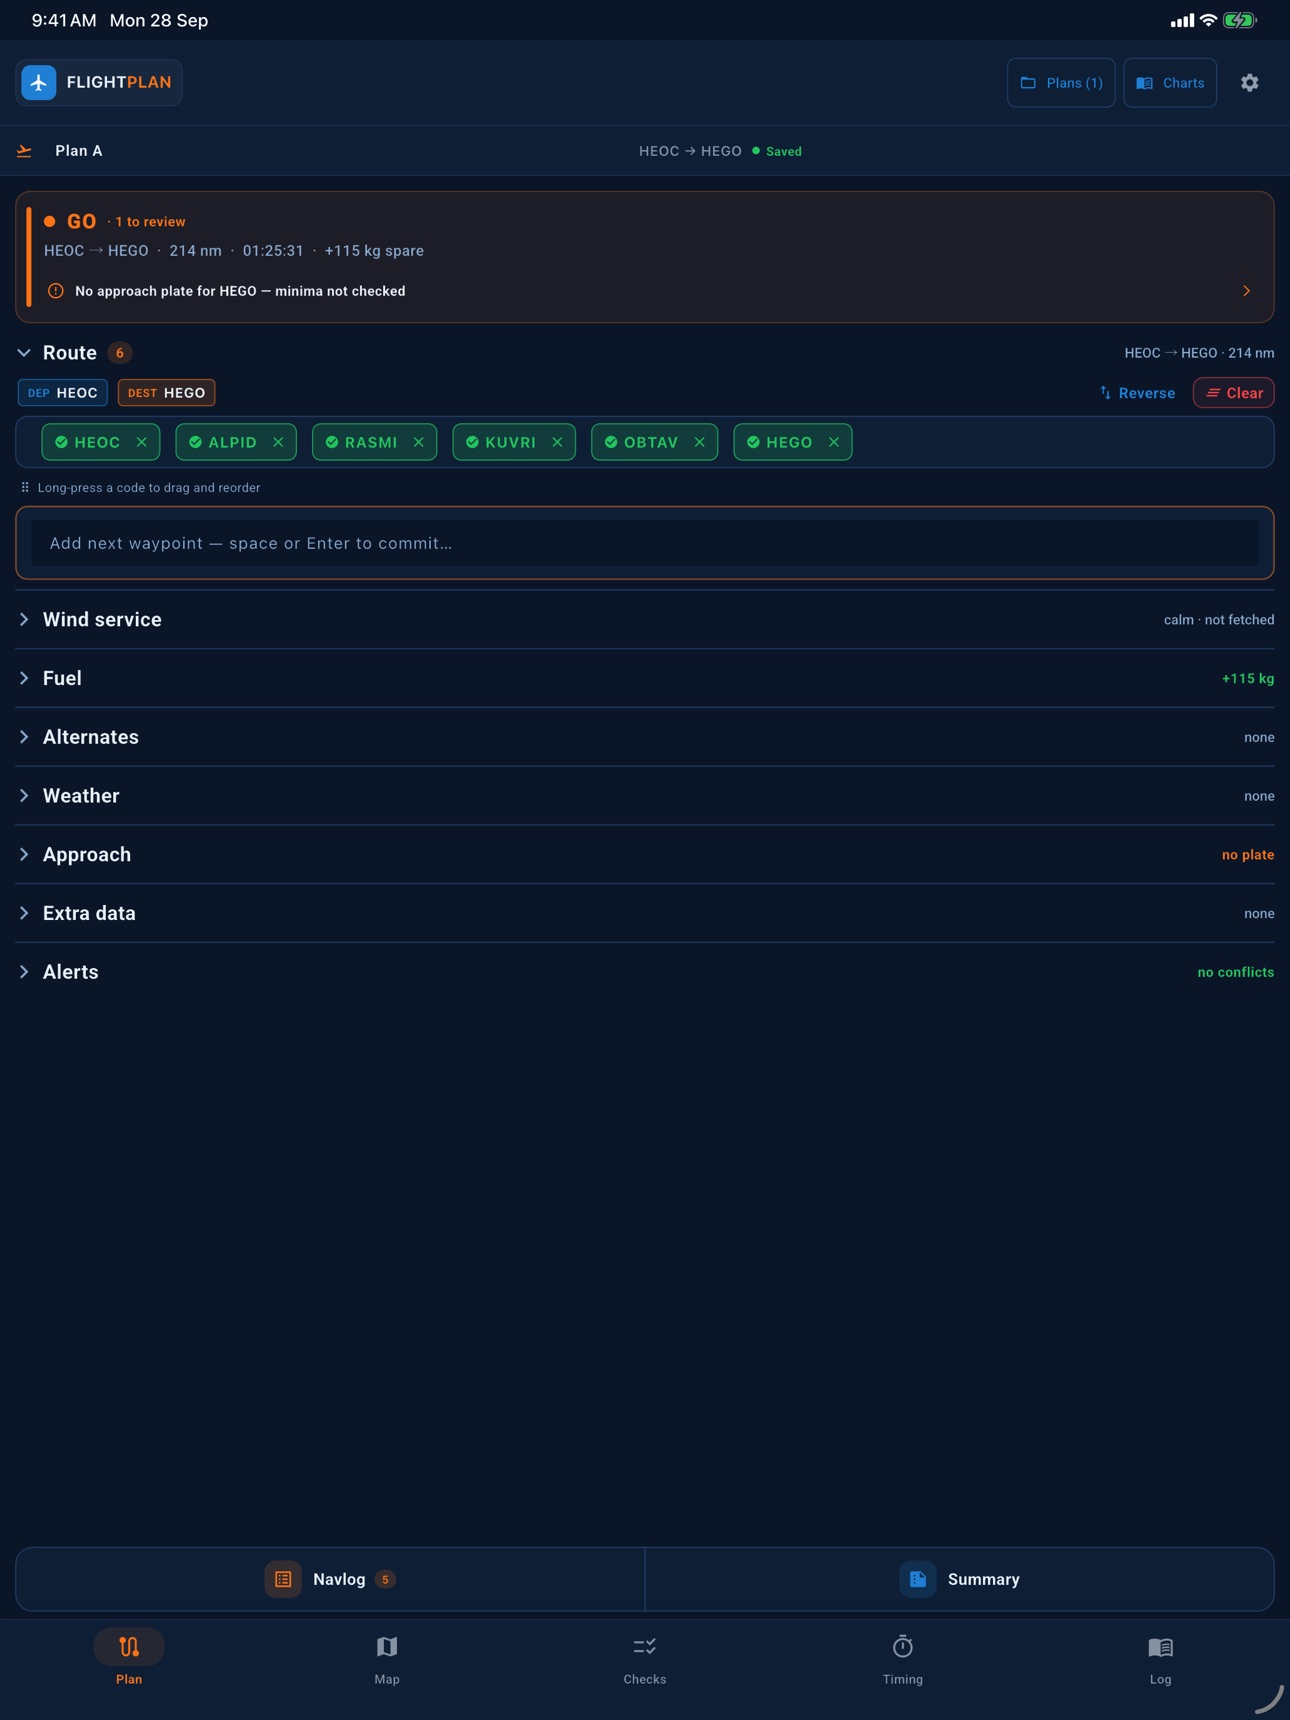1290x1720 pixels.
Task: Focus the Add next waypoint field
Action: coord(645,543)
